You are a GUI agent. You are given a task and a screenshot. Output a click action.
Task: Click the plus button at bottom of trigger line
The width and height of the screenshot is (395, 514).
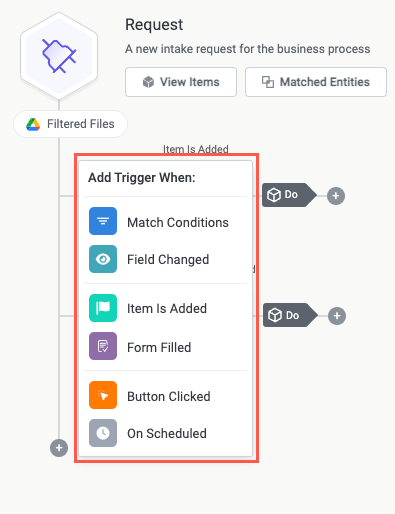pos(59,448)
